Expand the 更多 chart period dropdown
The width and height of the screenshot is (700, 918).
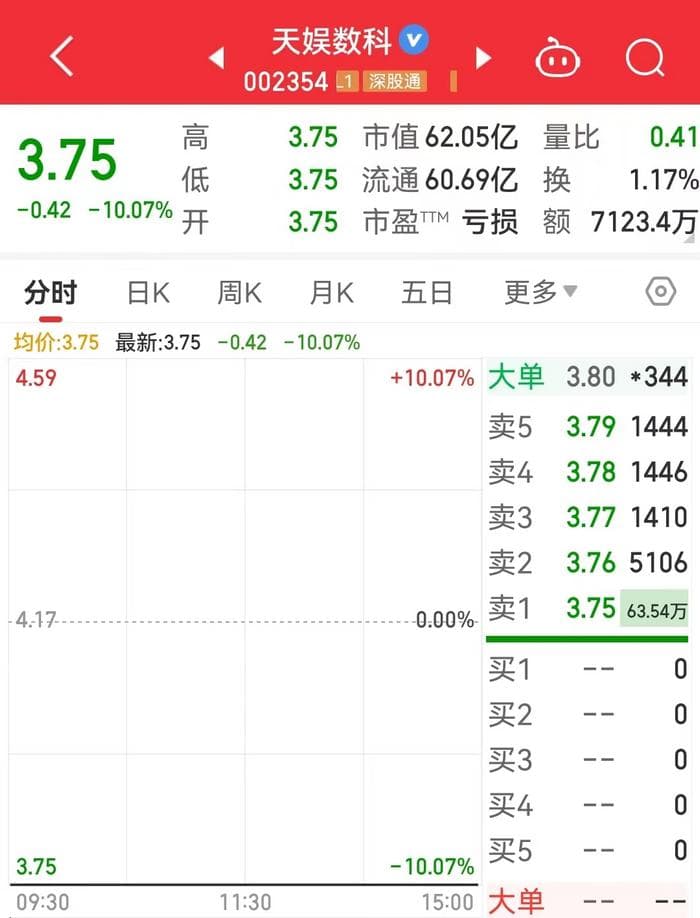[540, 292]
